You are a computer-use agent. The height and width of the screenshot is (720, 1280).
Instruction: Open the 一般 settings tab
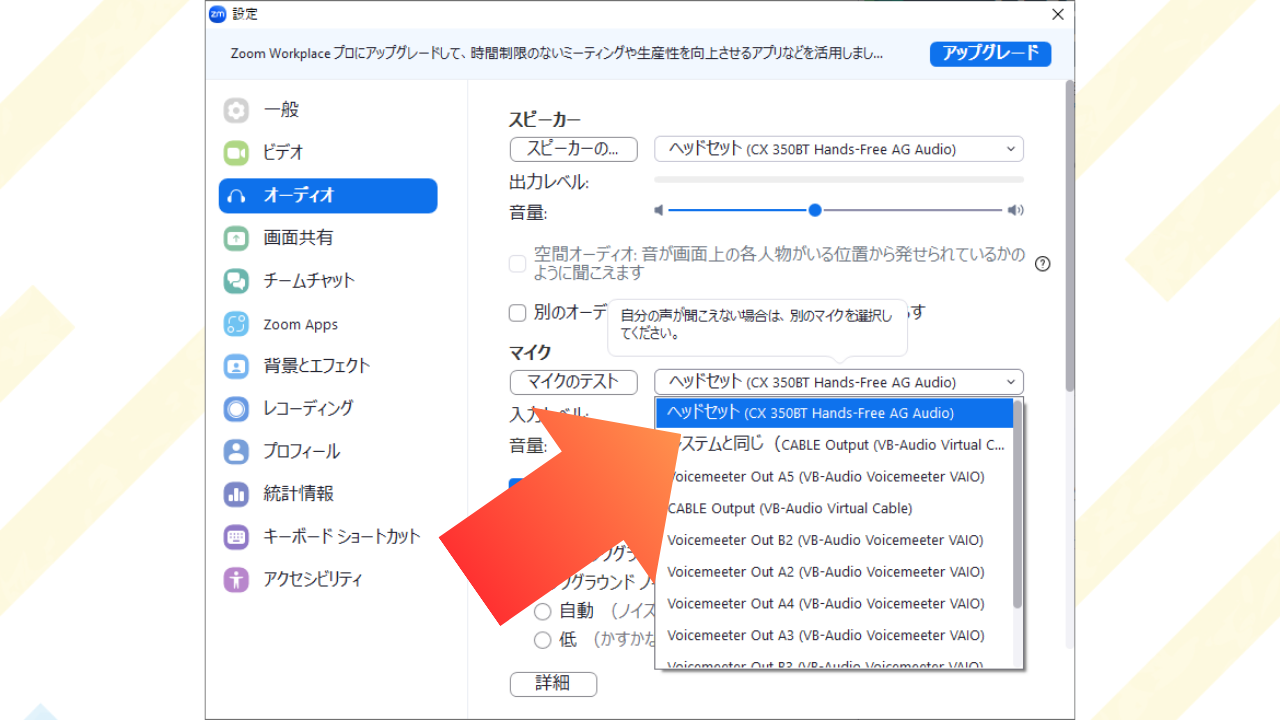(x=328, y=111)
